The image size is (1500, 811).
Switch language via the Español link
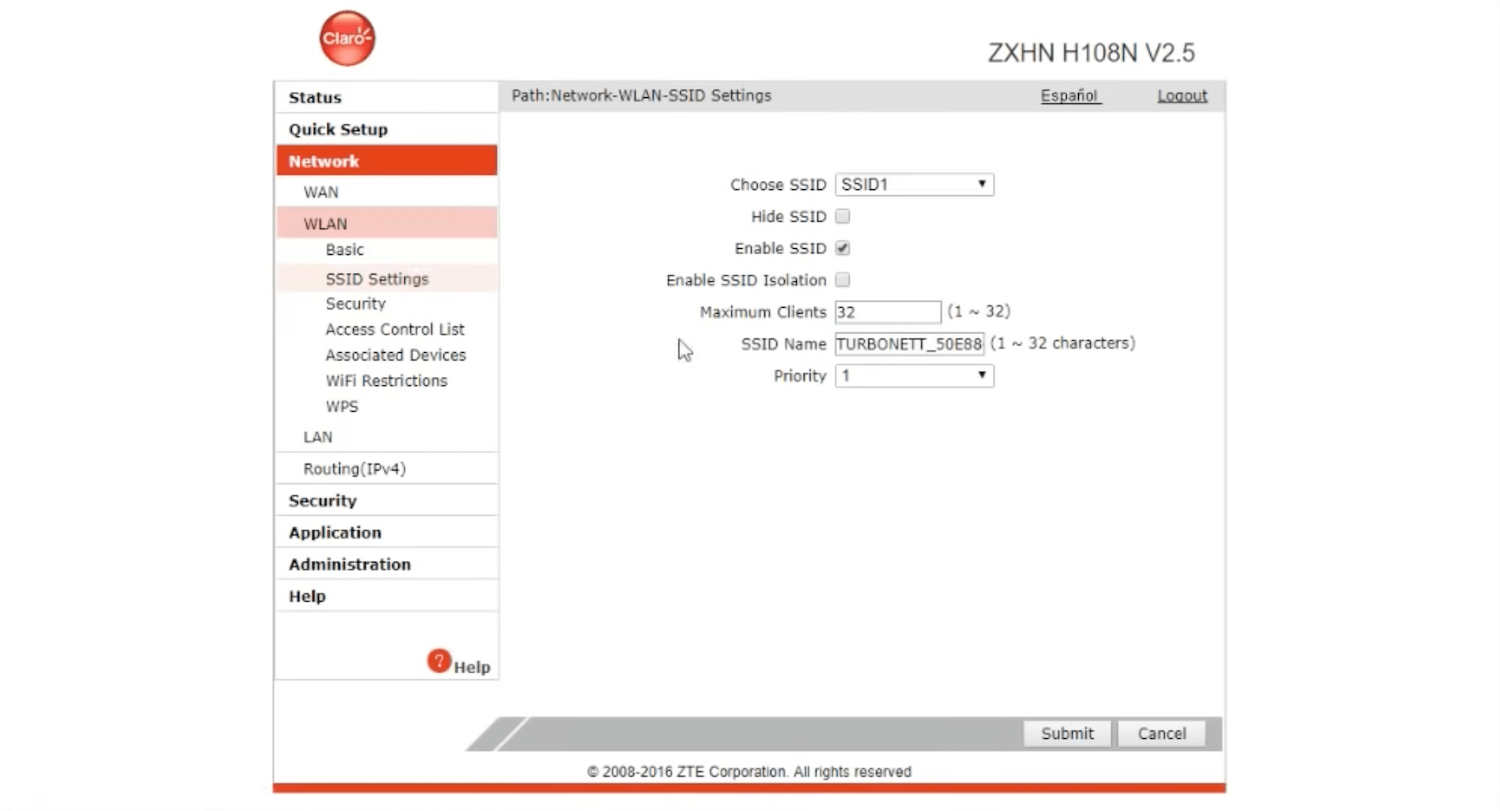point(1069,96)
